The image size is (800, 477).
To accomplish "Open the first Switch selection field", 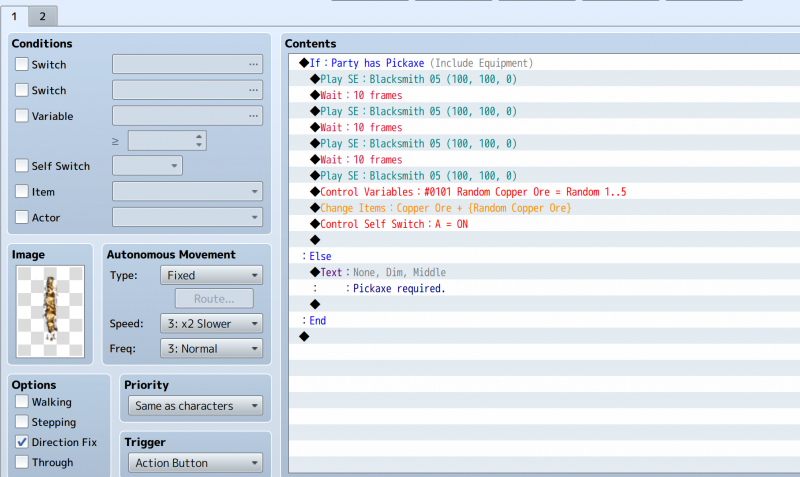I will tap(187, 64).
